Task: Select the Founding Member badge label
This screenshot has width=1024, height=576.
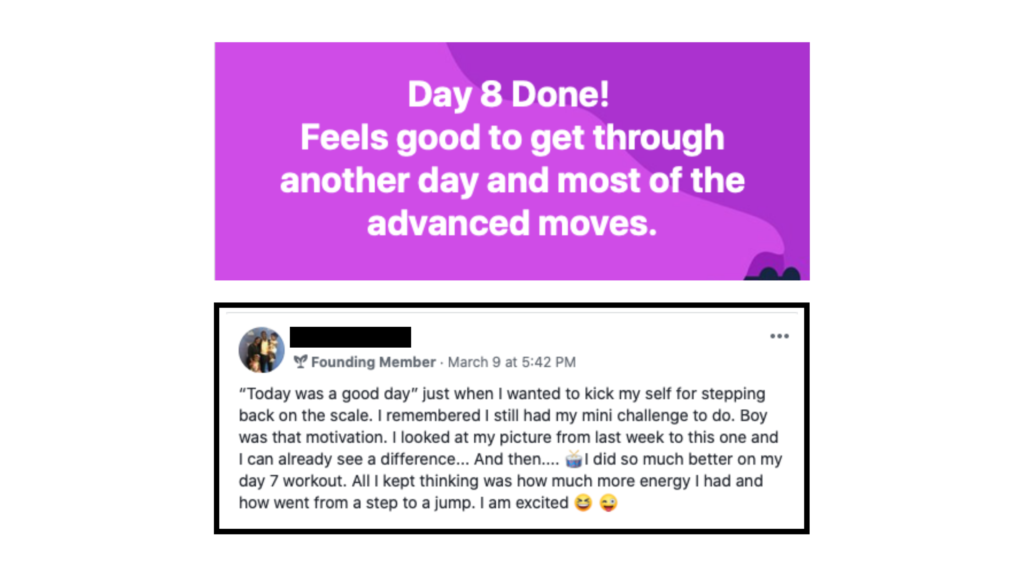Action: pyautogui.click(x=373, y=362)
